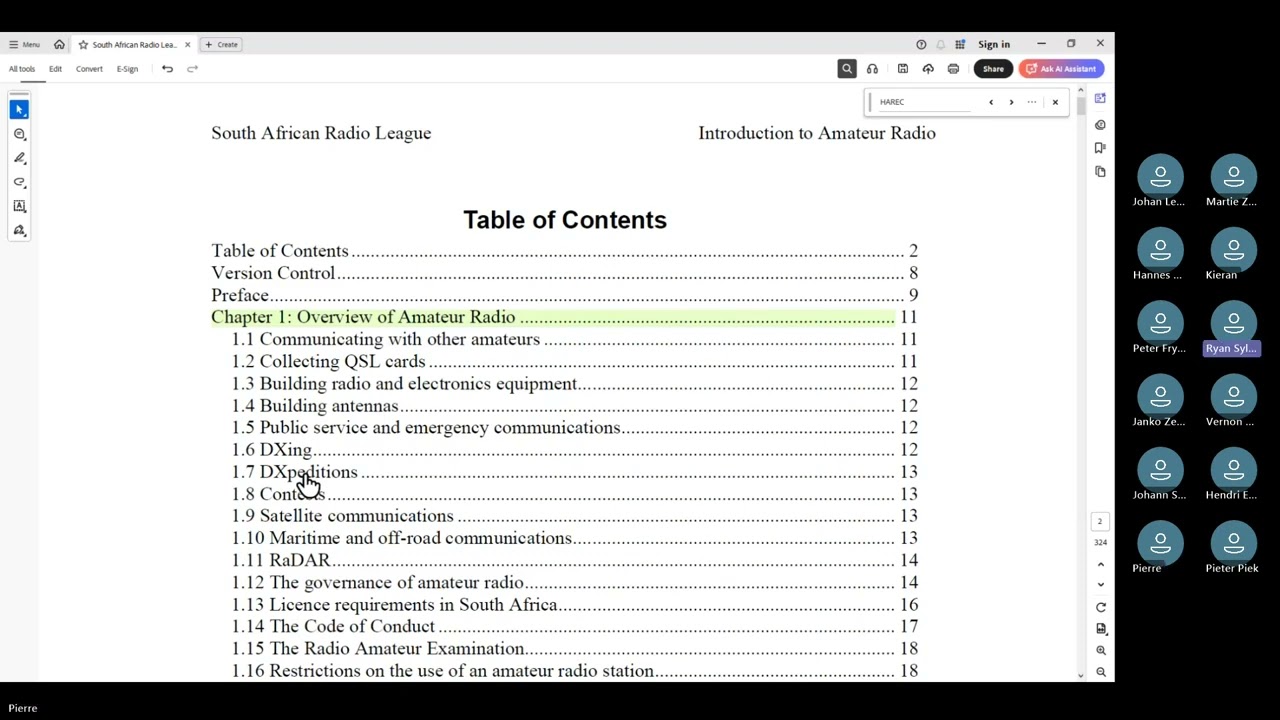This screenshot has width=1280, height=720.
Task: Open the Version Control contents entry
Action: coord(564,273)
